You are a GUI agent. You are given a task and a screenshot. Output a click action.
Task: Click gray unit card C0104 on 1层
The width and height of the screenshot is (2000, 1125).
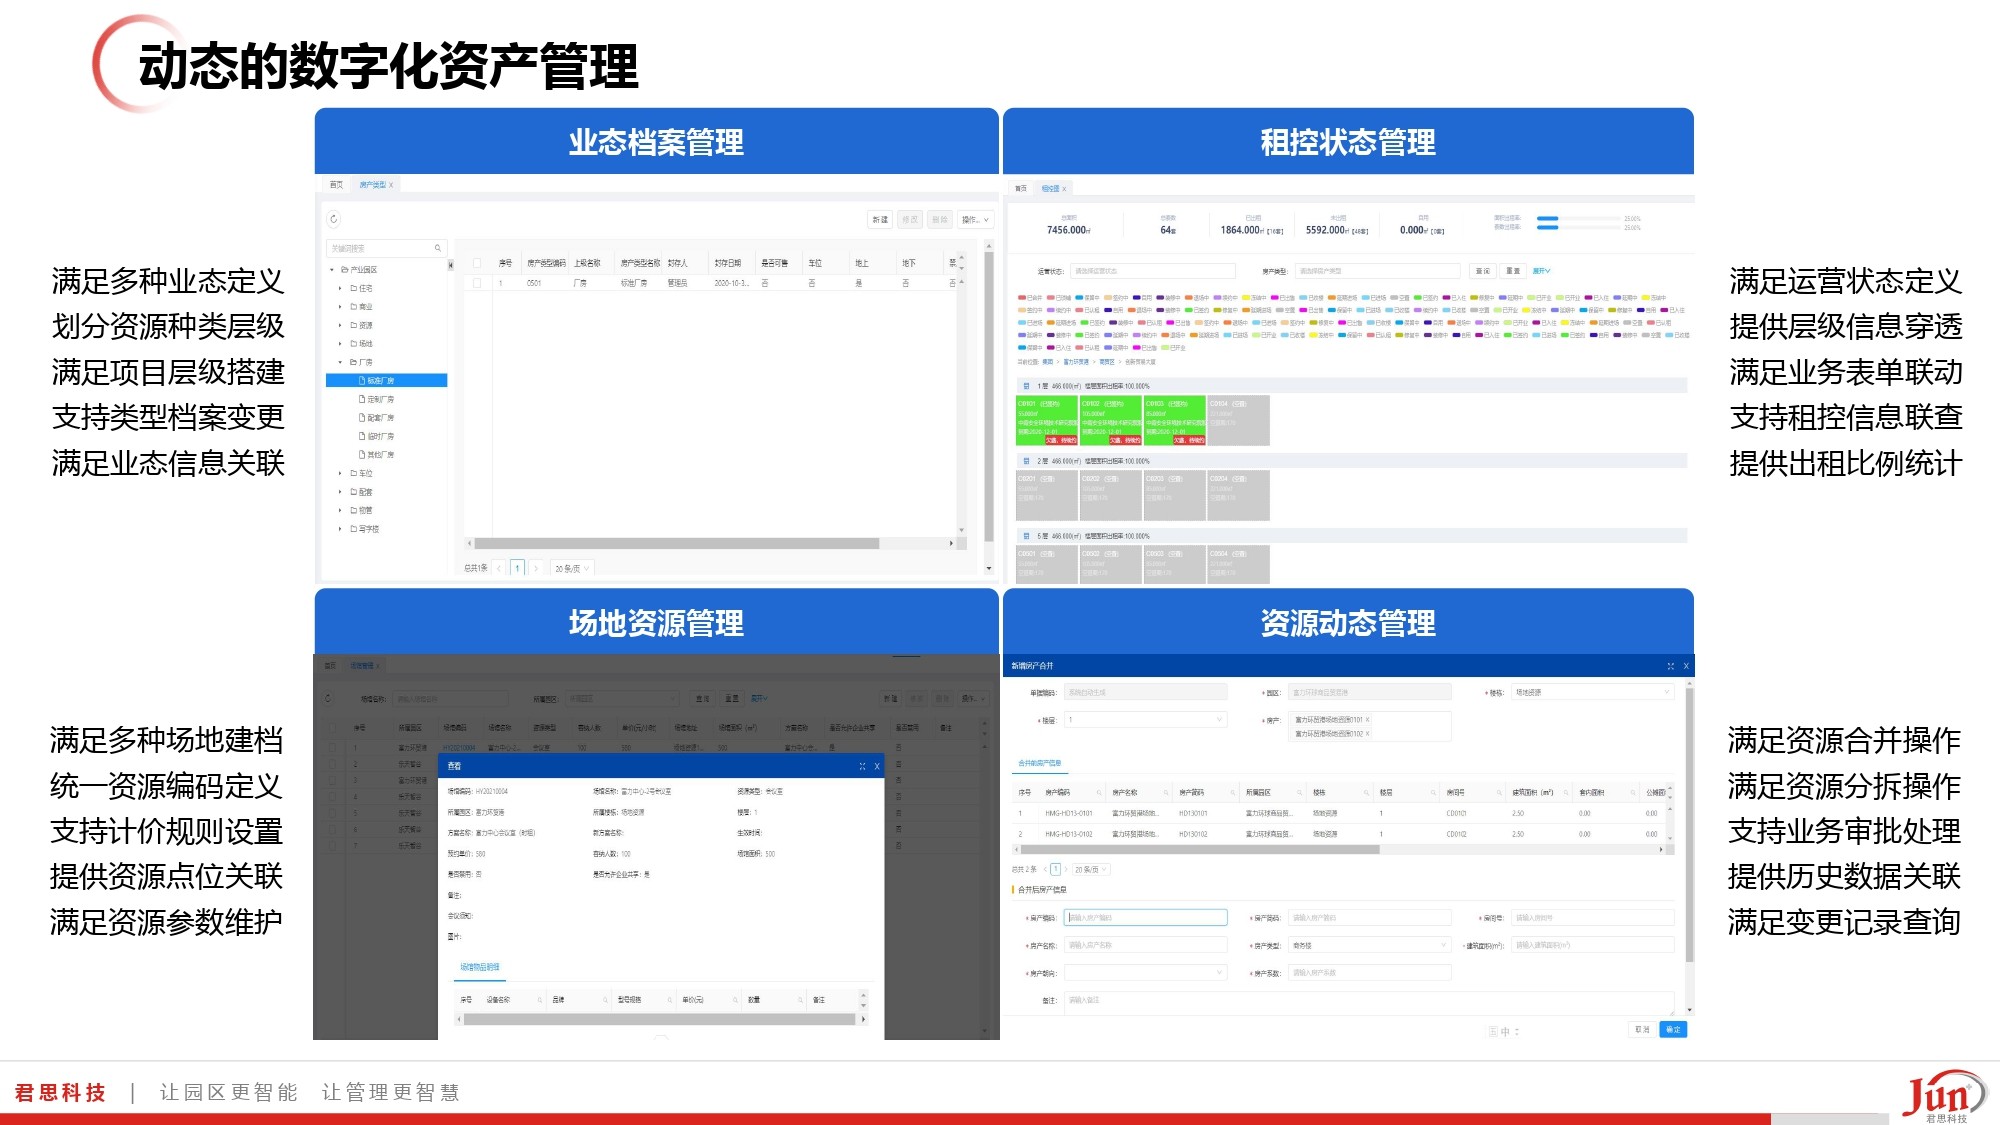tap(1238, 420)
